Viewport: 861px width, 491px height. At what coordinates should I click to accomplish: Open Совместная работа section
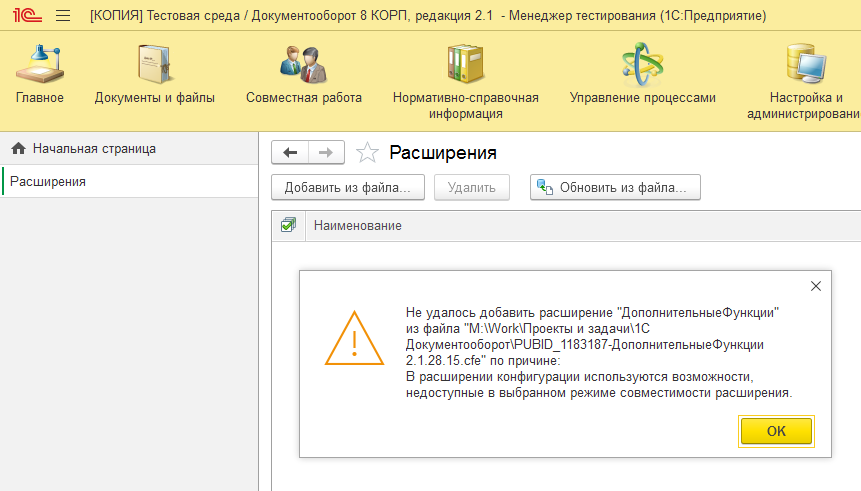tap(304, 75)
